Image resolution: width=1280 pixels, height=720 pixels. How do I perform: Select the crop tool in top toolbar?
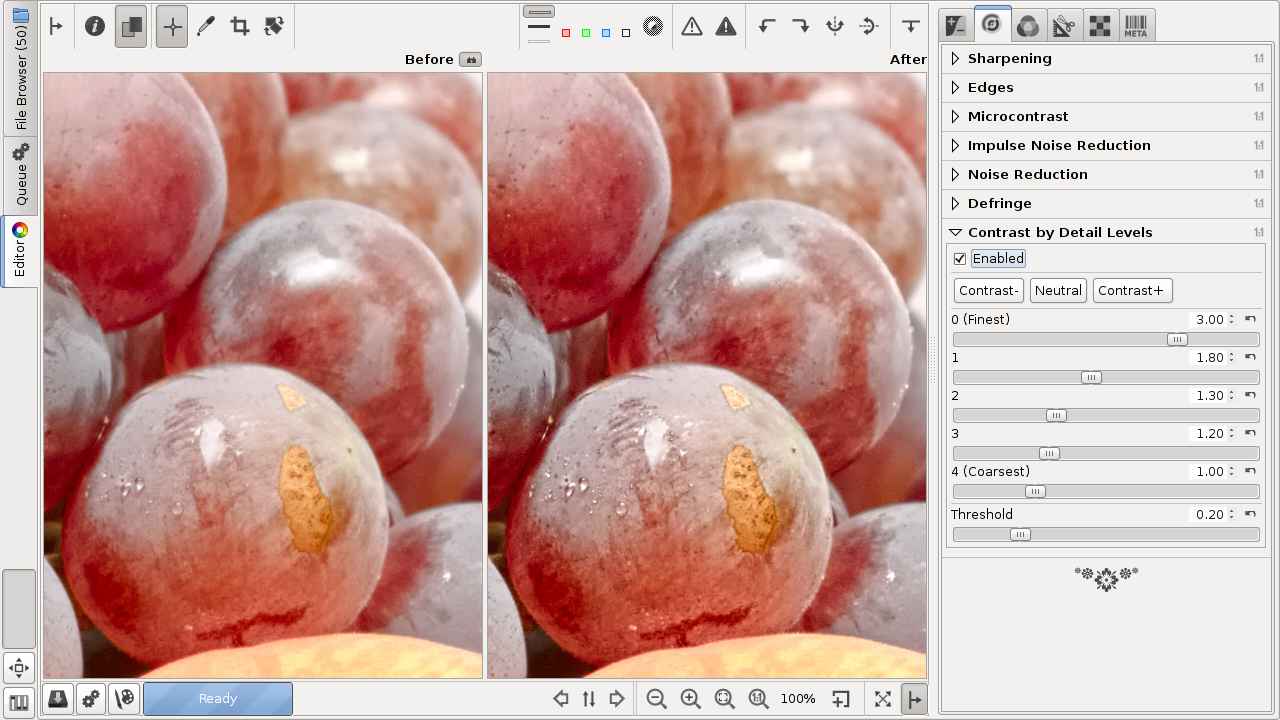pos(240,27)
